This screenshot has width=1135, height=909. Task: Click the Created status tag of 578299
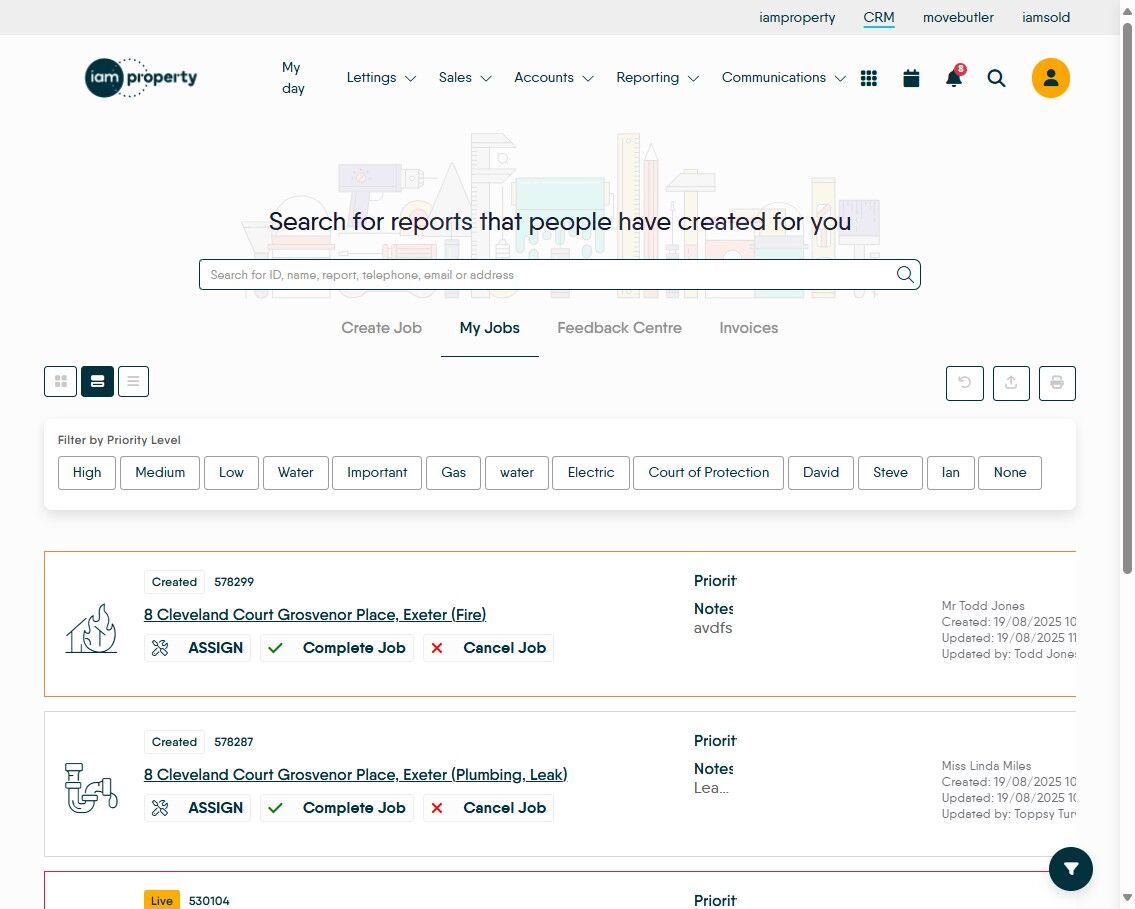174,582
